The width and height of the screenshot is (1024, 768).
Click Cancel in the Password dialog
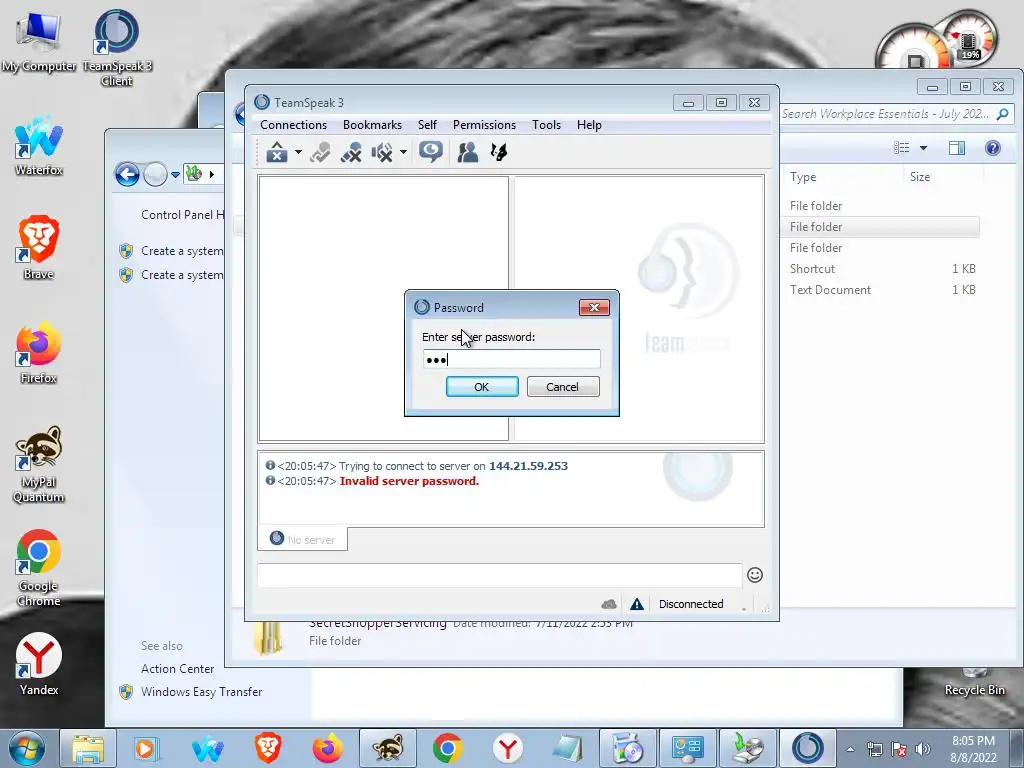pyautogui.click(x=562, y=387)
